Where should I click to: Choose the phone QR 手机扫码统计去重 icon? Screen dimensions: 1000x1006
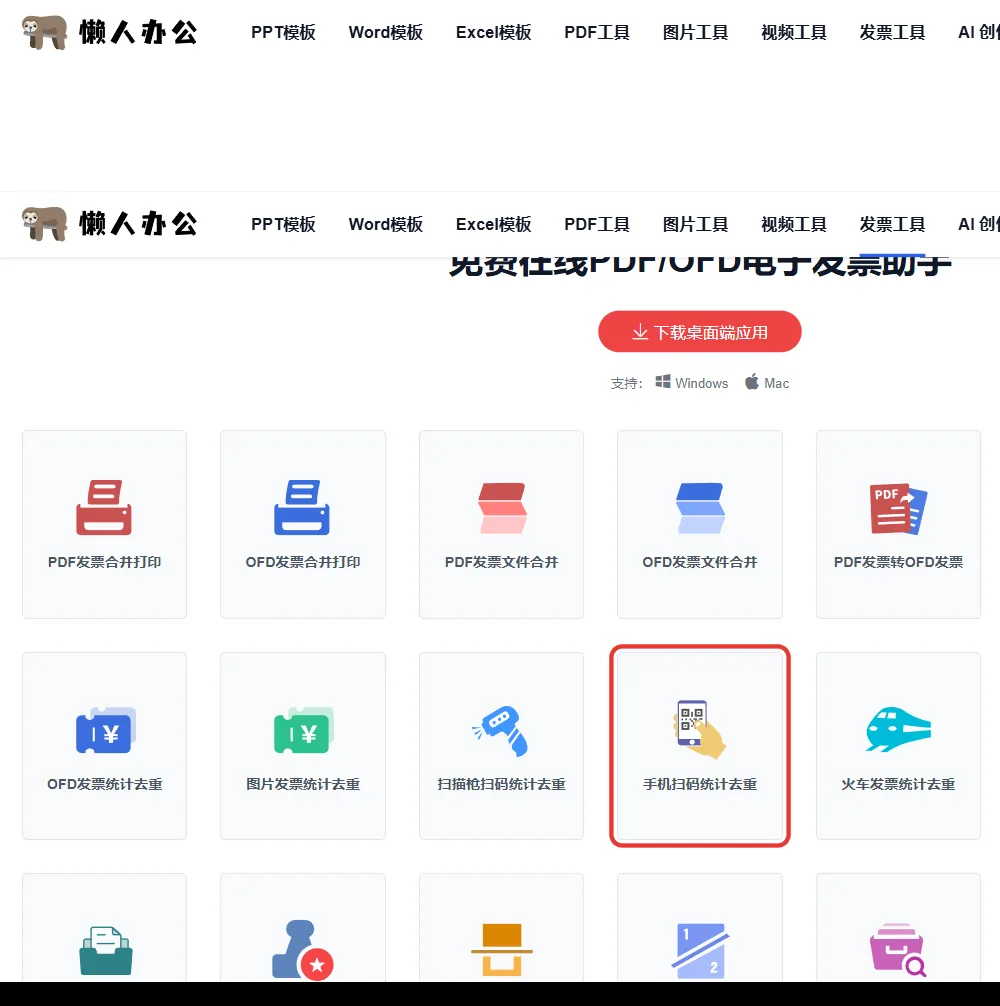(x=699, y=729)
